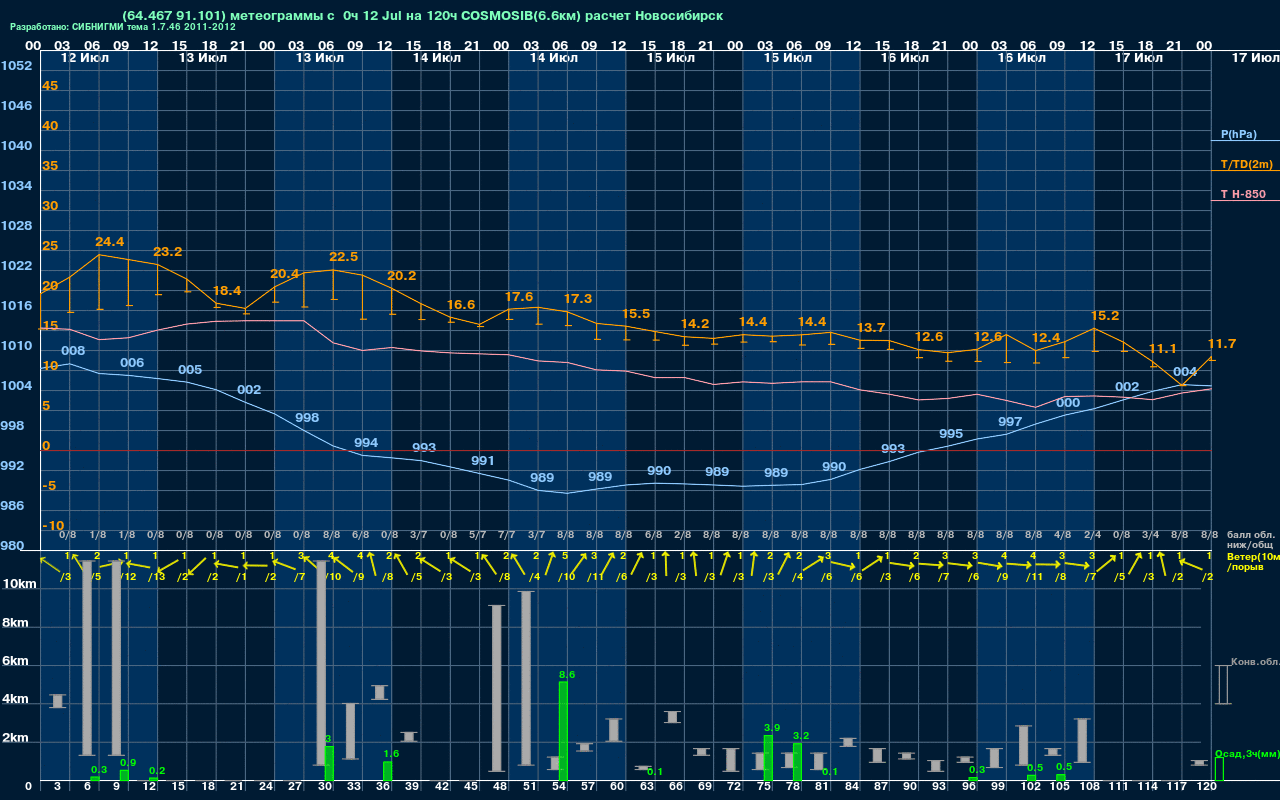Select the 22.5 temperature value
The height and width of the screenshot is (800, 1280).
[343, 257]
